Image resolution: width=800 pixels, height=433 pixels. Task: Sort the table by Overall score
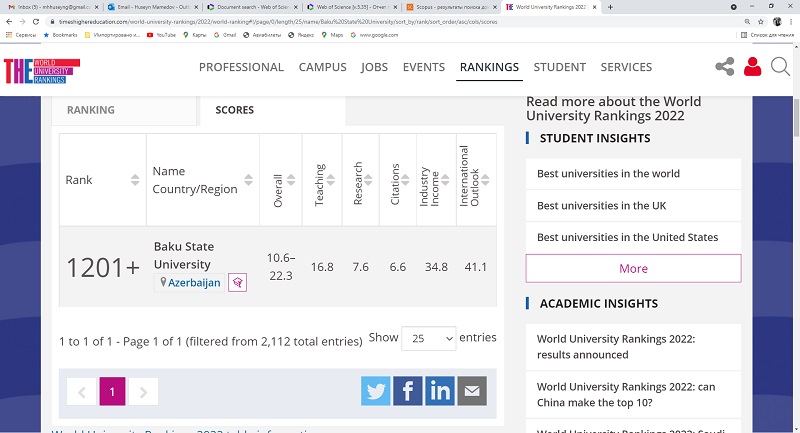[x=279, y=181]
